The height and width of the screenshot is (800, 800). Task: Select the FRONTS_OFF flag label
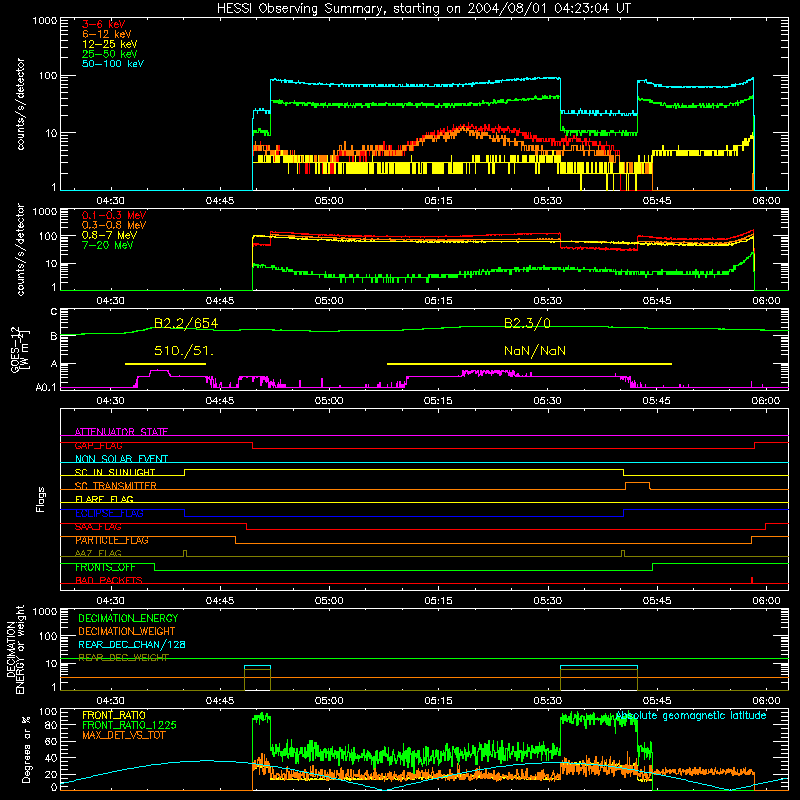pos(105,567)
